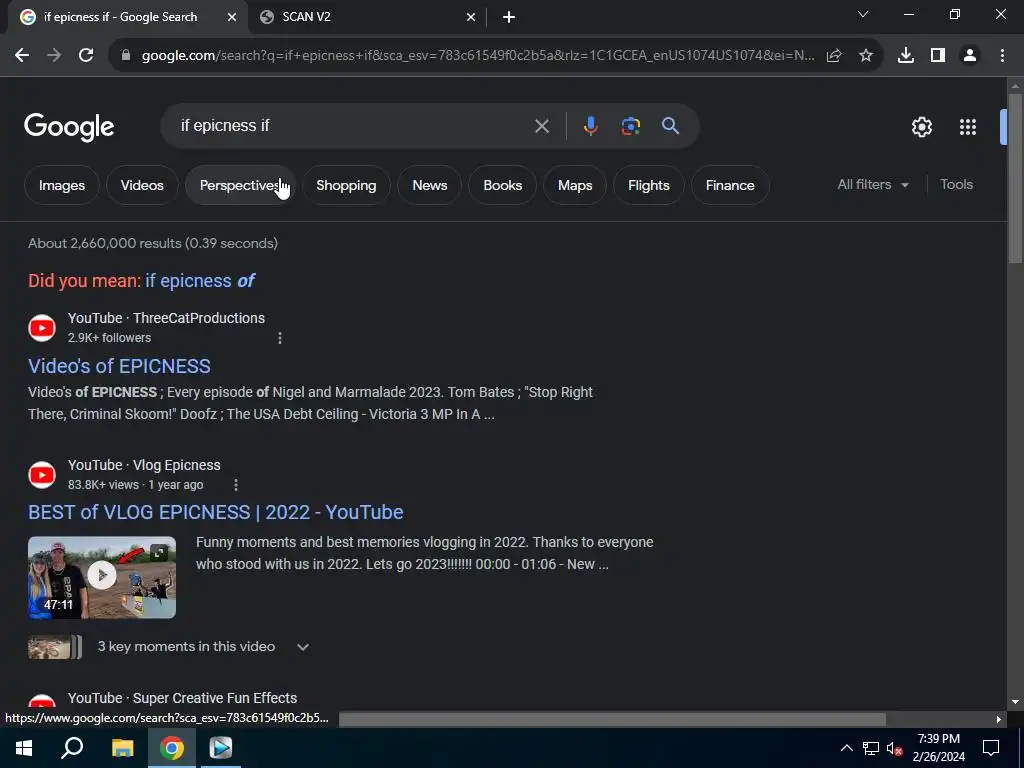The width and height of the screenshot is (1024, 768).
Task: Open the Google apps grid
Action: pyautogui.click(x=967, y=127)
